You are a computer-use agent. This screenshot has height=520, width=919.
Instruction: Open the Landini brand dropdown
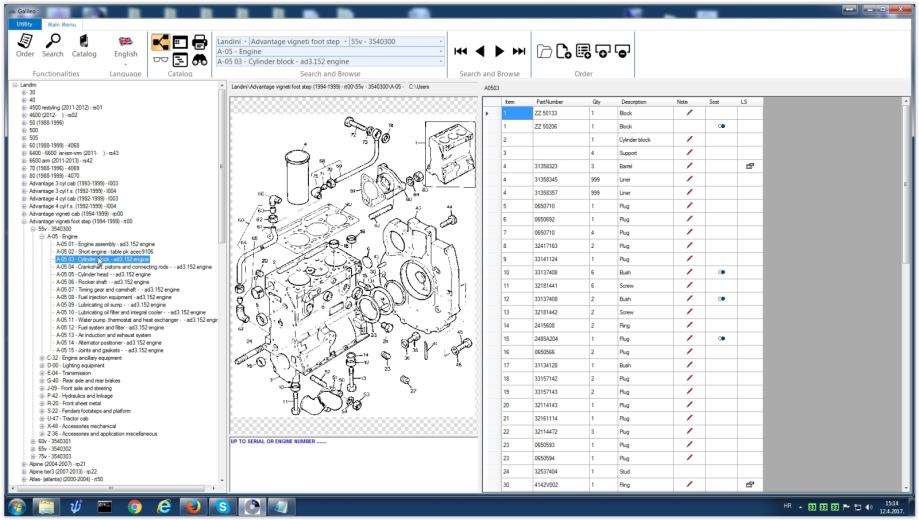(245, 40)
